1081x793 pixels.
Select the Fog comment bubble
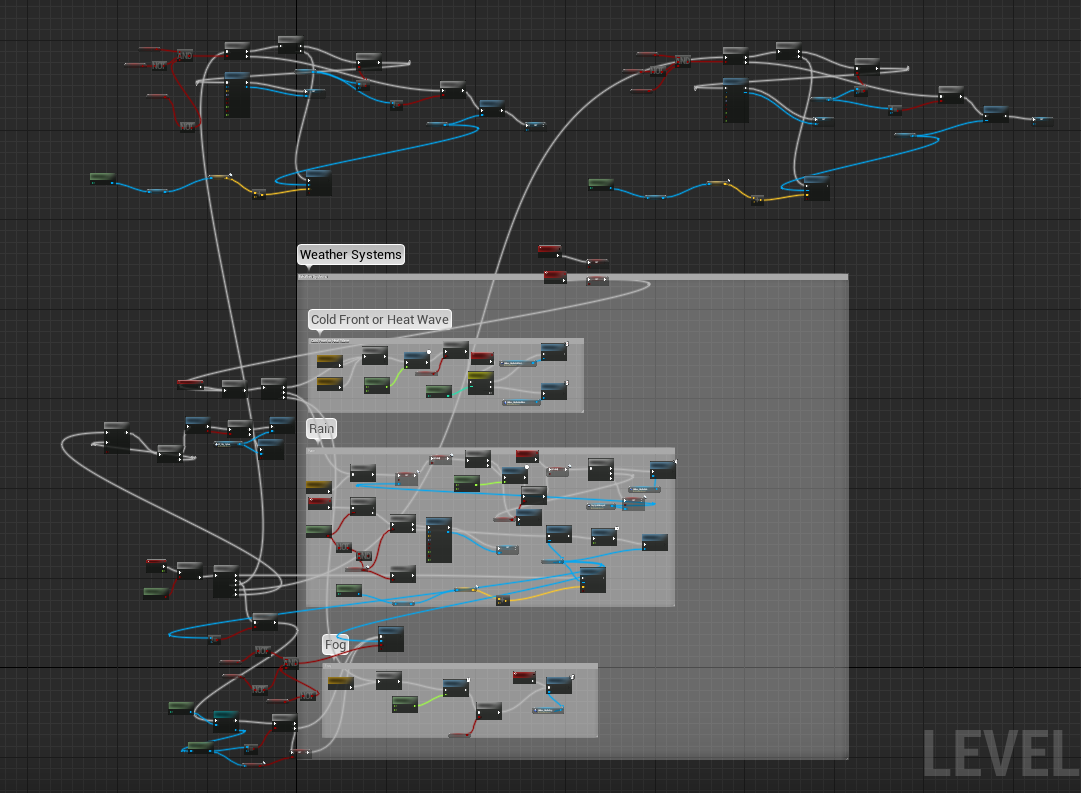click(x=335, y=645)
